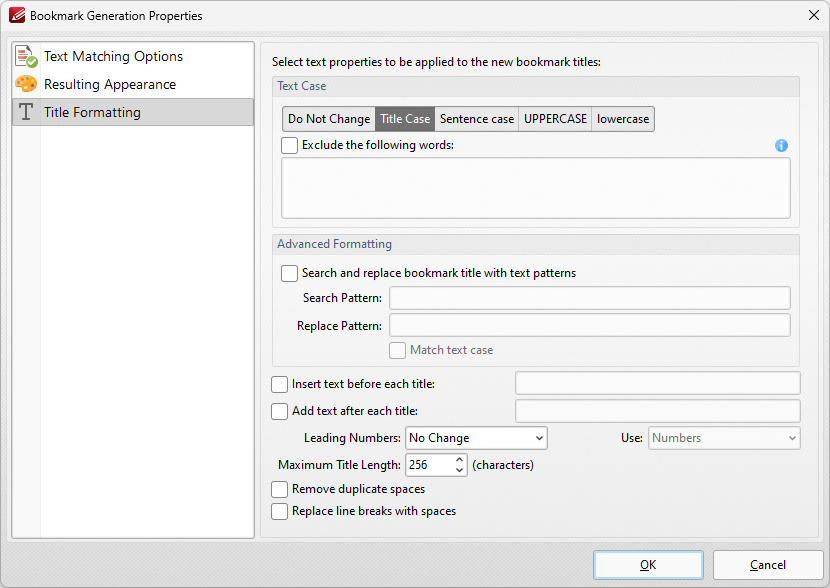Choose the Do Not Change case option

pyautogui.click(x=329, y=119)
